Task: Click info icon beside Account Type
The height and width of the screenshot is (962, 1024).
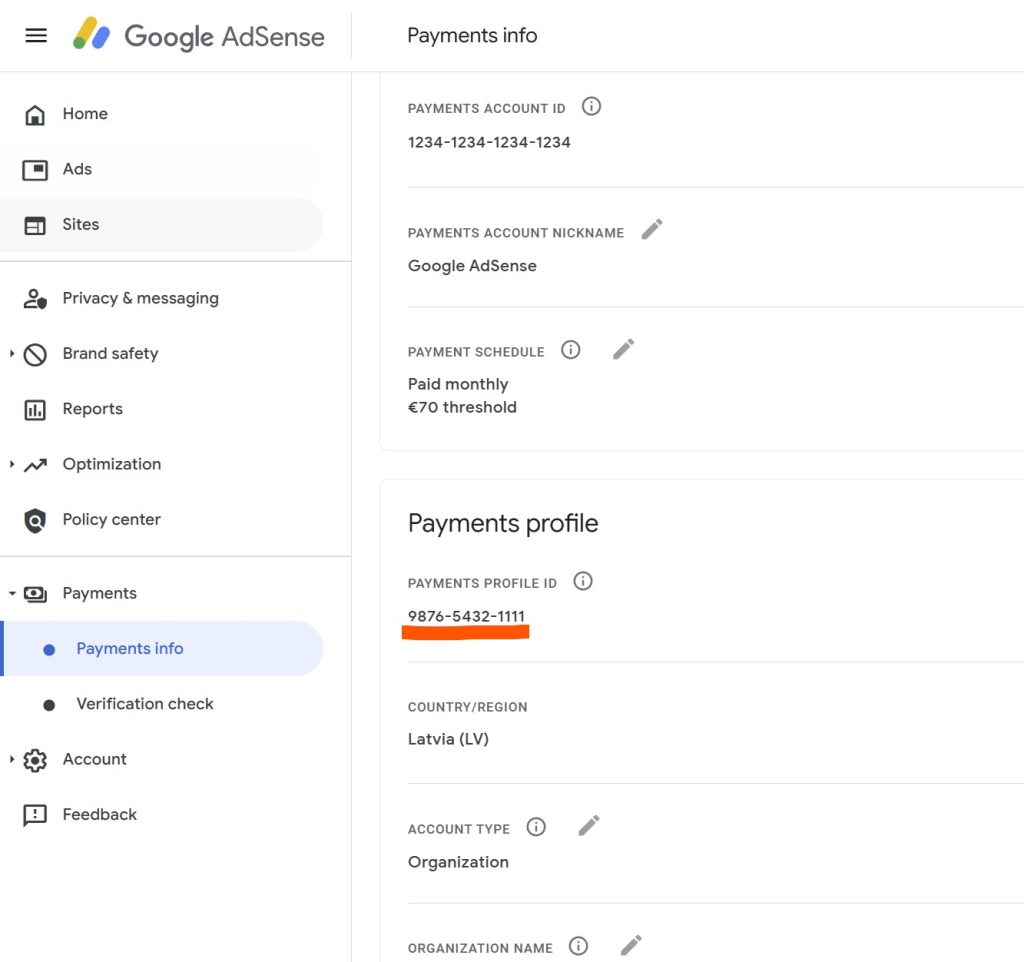Action: (x=536, y=827)
